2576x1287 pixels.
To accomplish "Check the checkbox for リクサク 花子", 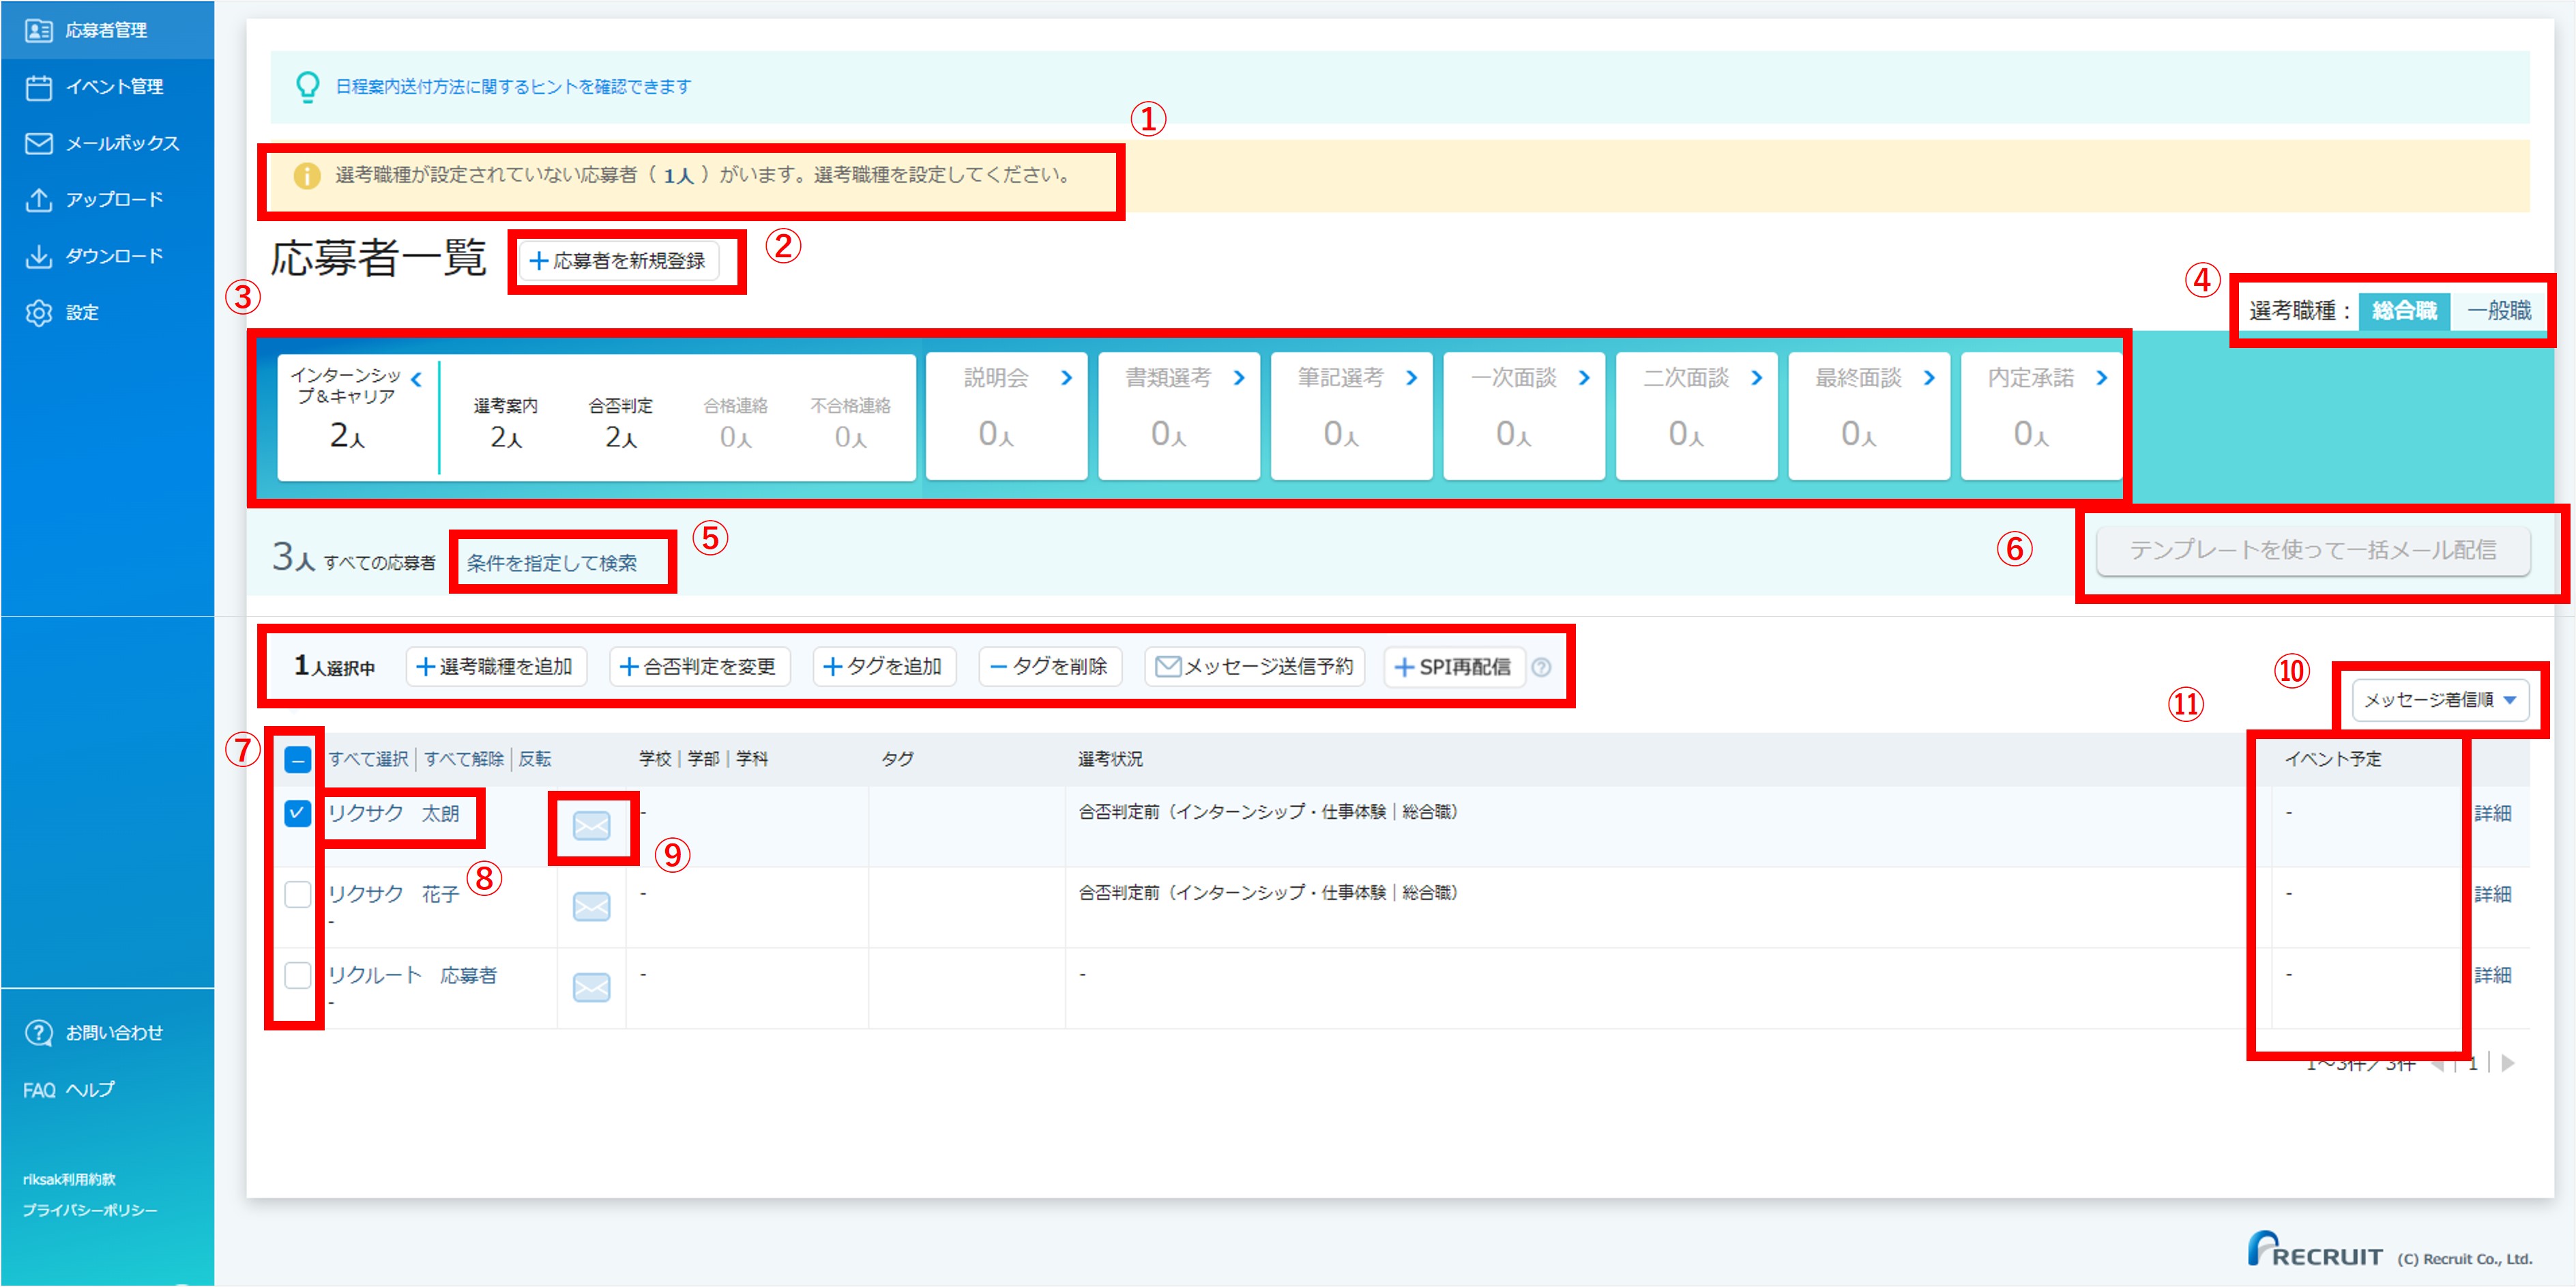I will 298,894.
